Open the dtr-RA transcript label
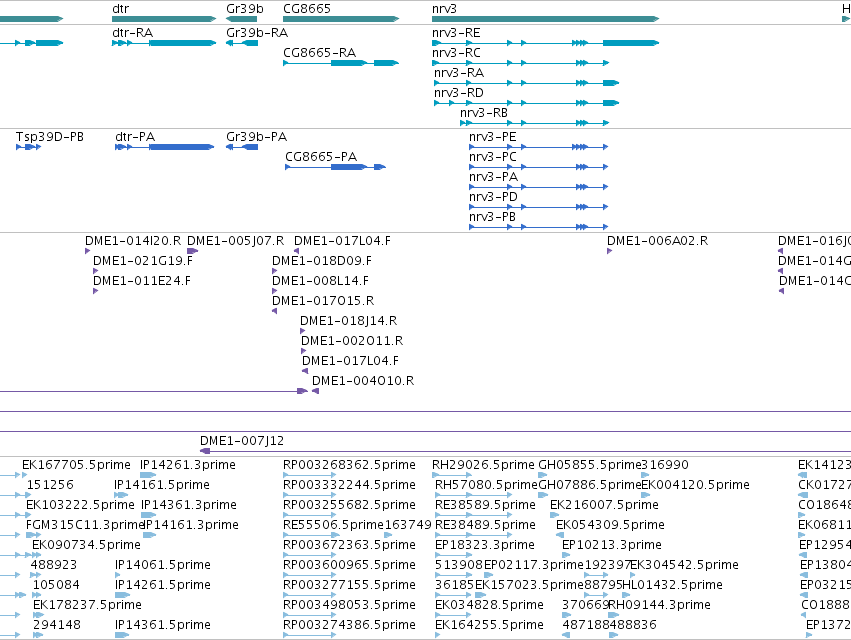The image size is (851, 640). [x=132, y=33]
